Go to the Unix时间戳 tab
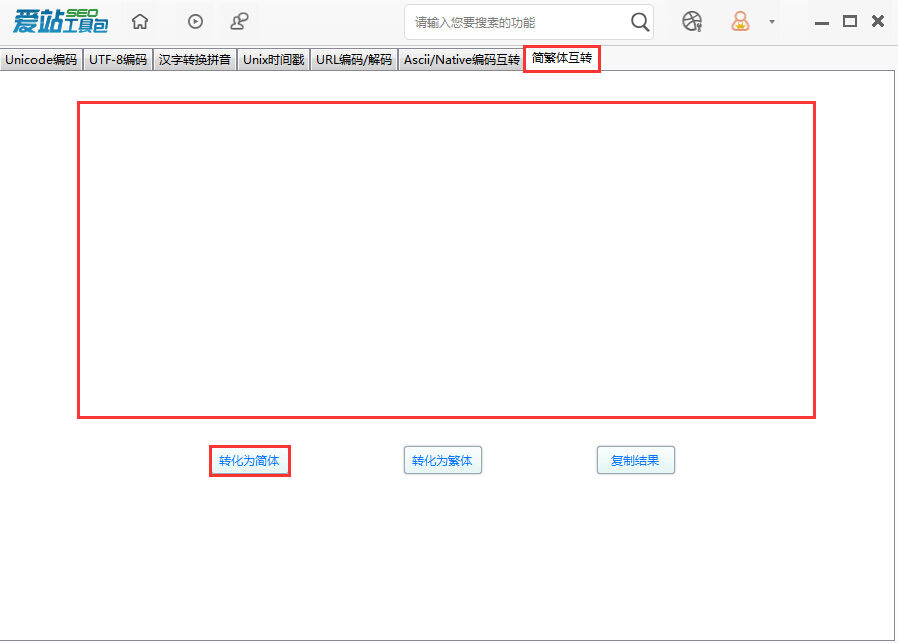Viewport: 898px width, 643px height. coord(273,60)
